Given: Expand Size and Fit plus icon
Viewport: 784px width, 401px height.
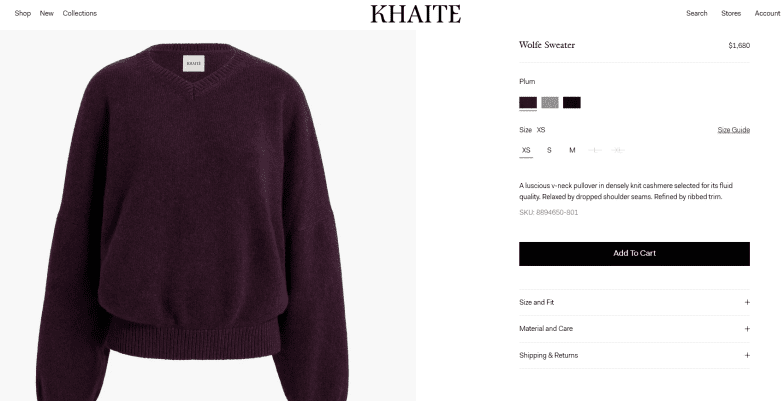Looking at the screenshot, I should click(747, 302).
